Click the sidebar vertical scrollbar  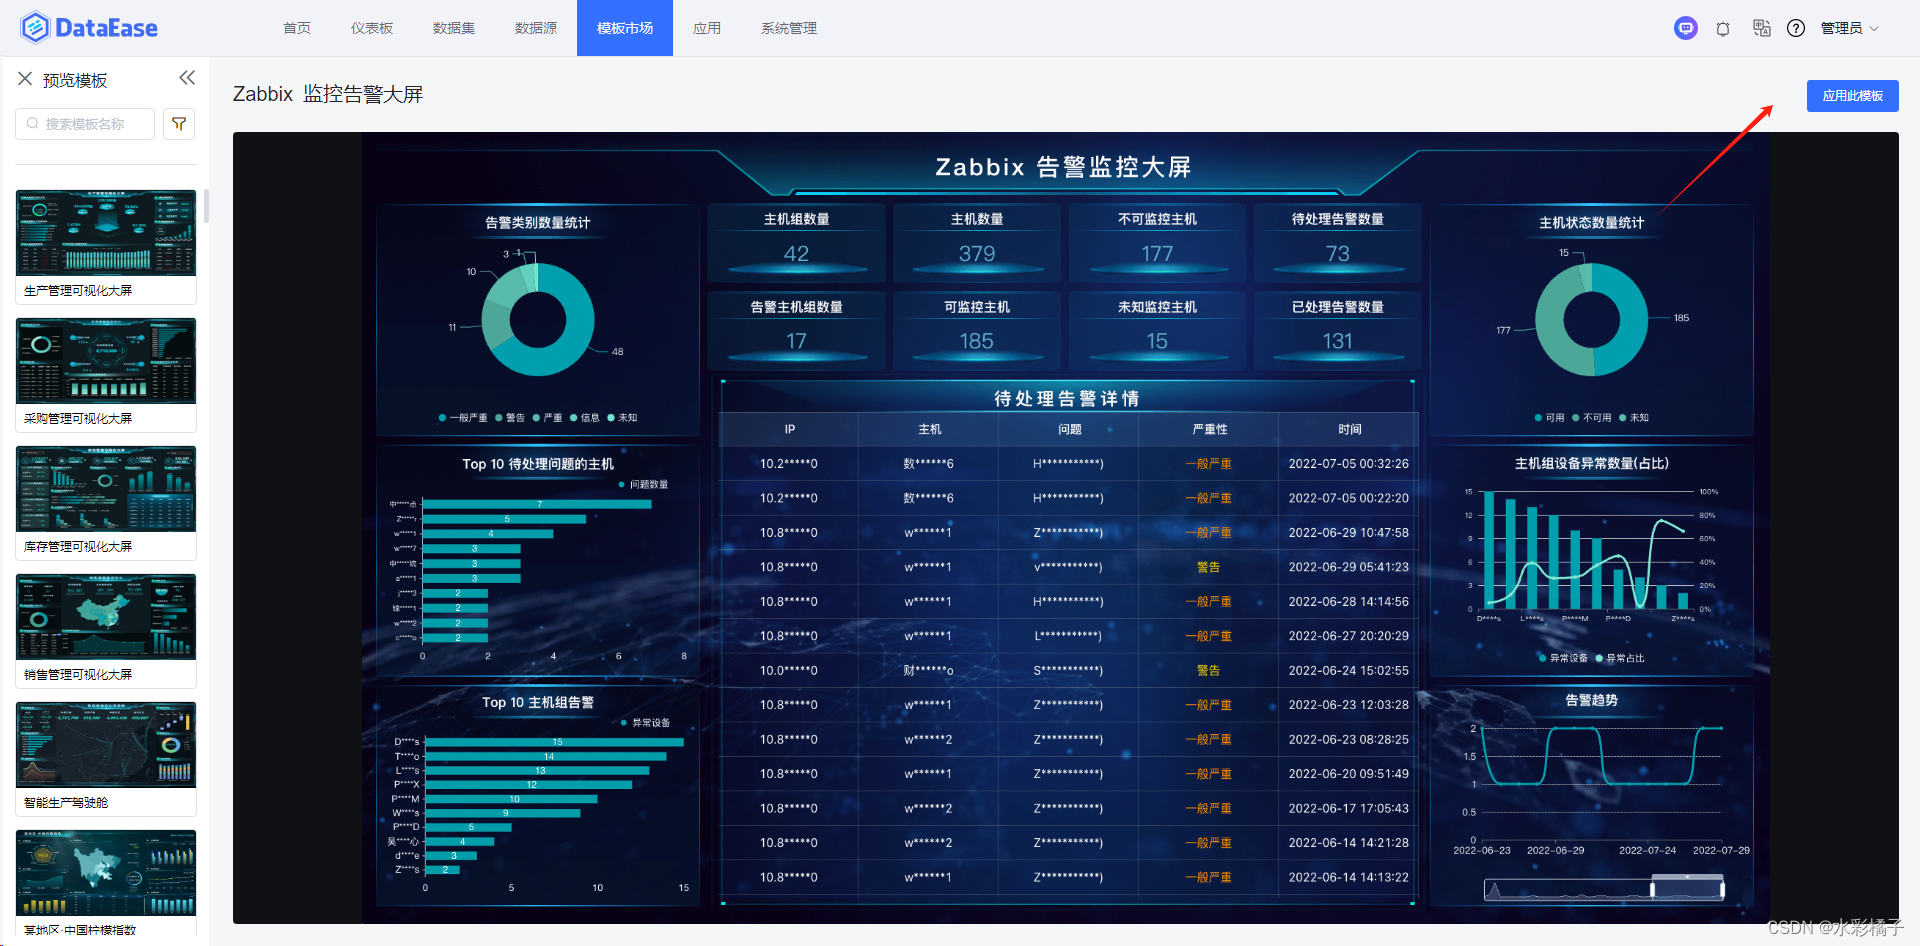pos(206,206)
